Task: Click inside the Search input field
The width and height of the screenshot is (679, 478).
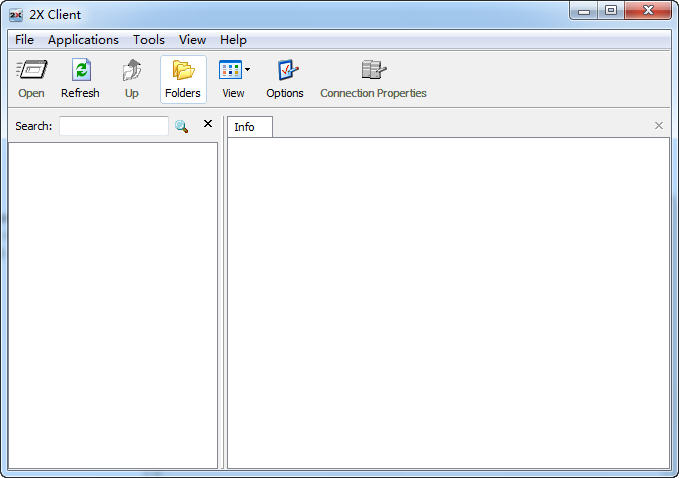Action: click(113, 126)
